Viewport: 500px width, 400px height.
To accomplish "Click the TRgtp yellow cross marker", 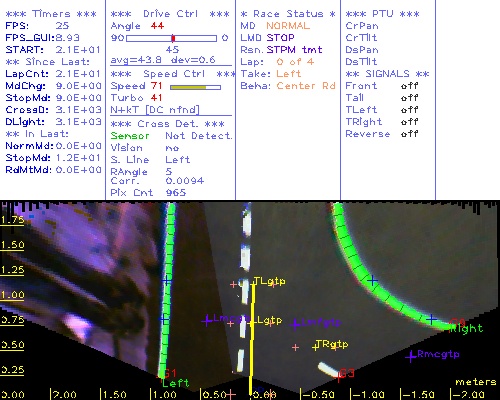I will point(315,348).
